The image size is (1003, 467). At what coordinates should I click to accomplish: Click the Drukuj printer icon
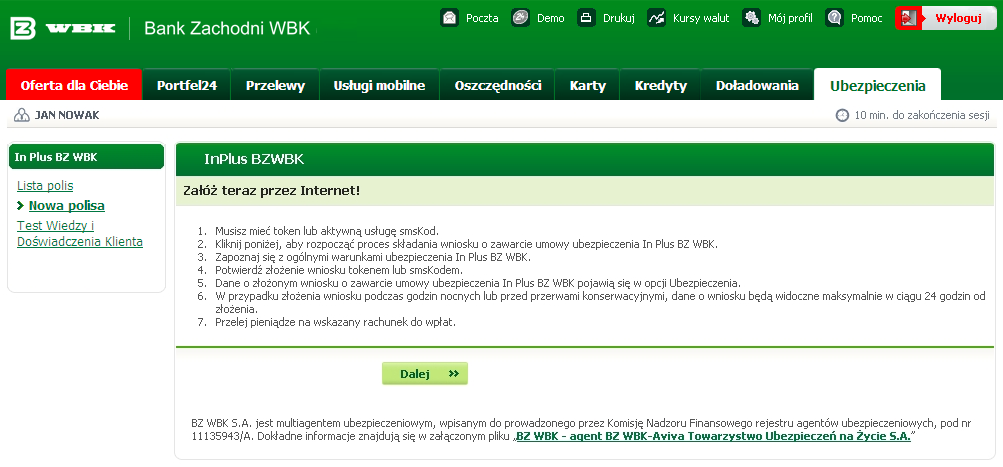(x=587, y=18)
